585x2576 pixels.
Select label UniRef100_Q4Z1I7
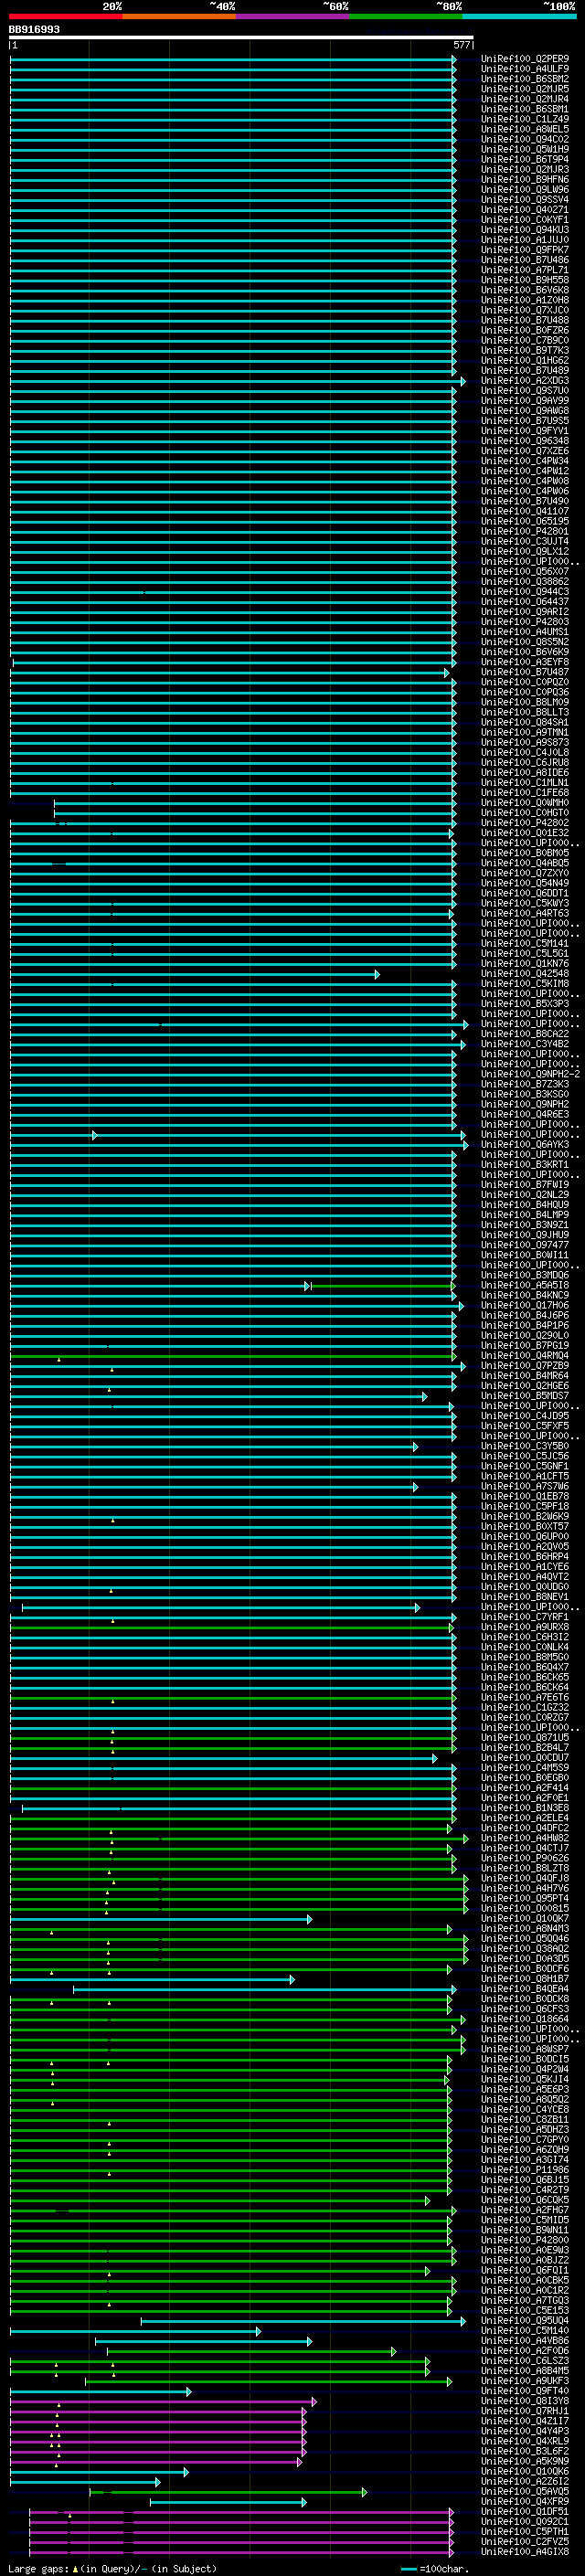pyautogui.click(x=524, y=2420)
